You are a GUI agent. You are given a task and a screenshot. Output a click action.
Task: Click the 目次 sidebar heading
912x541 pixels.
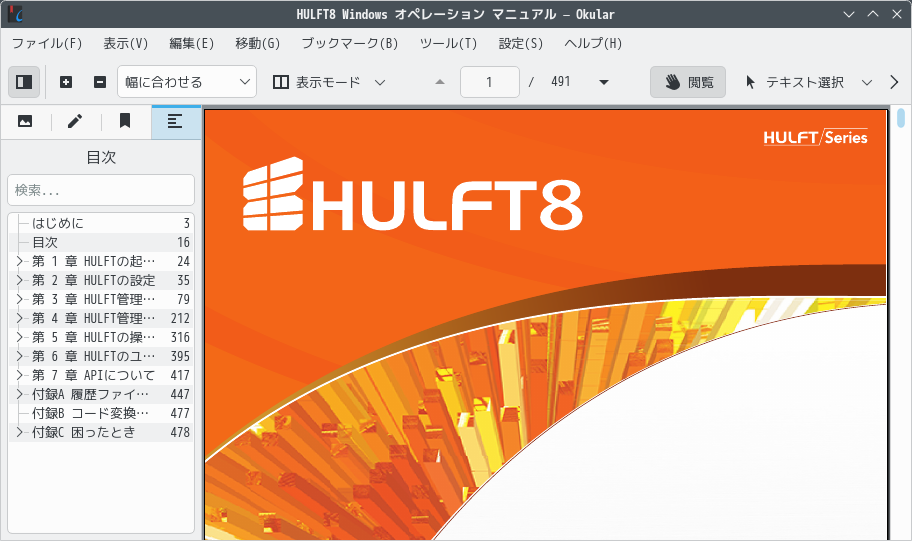click(101, 157)
